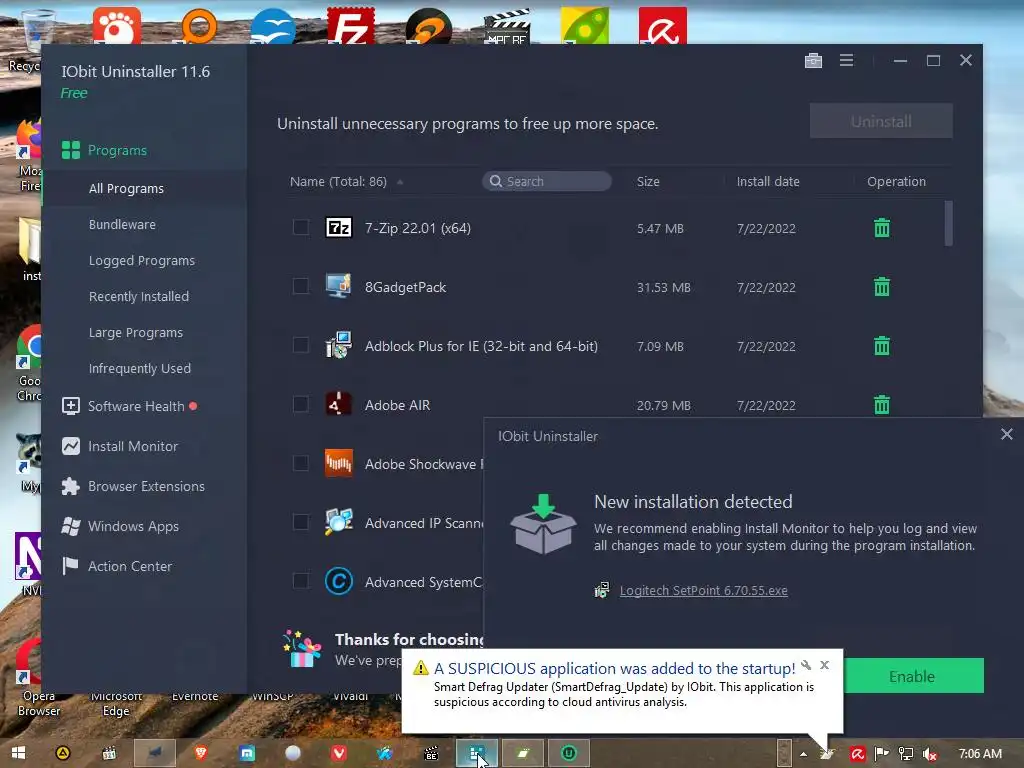This screenshot has height=768, width=1024.
Task: Select the 7-Zip 22.01 (x64) row name
Action: (x=417, y=228)
